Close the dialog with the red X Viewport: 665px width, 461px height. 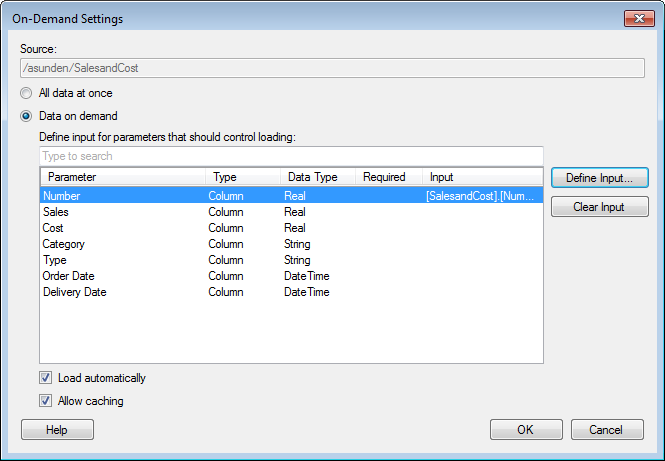(x=638, y=18)
